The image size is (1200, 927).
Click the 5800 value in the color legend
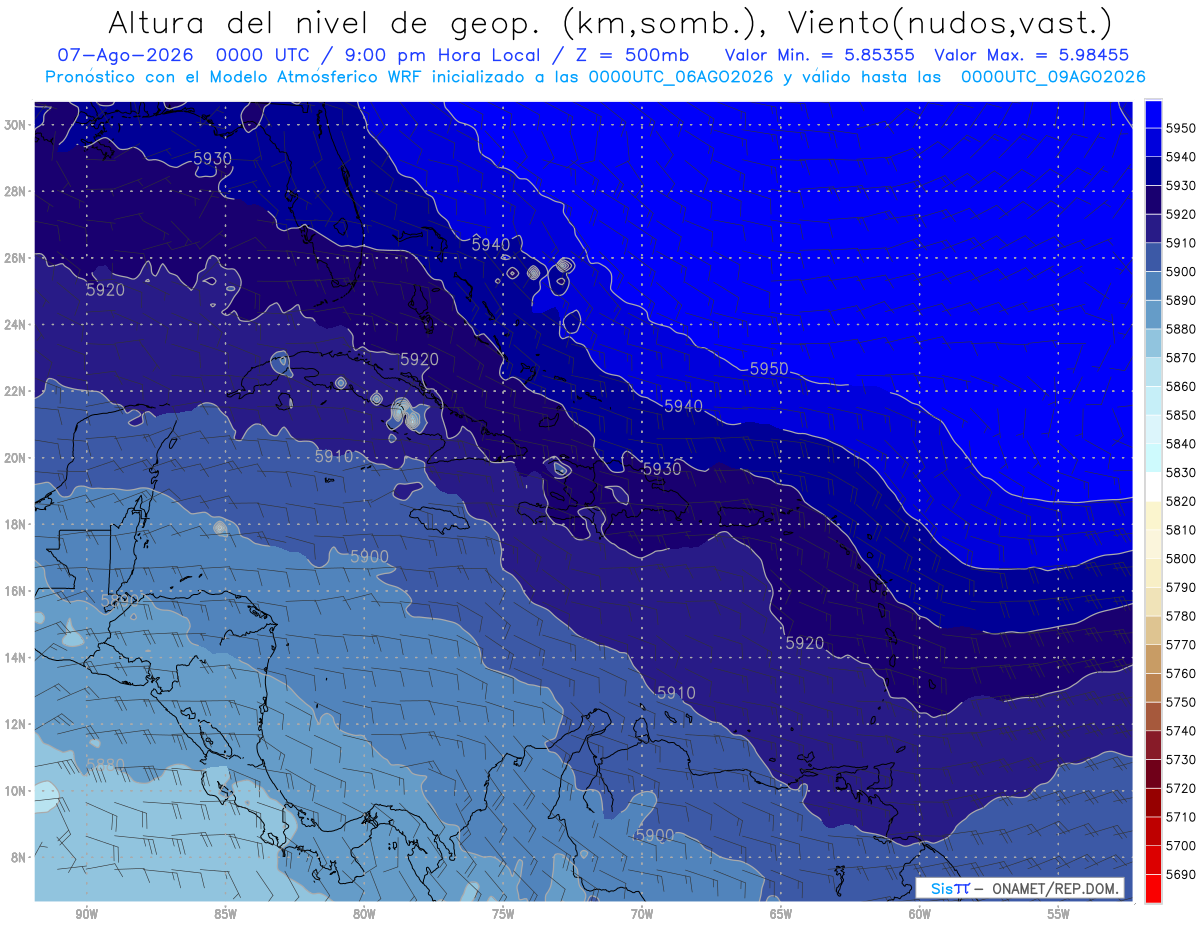point(1181,558)
